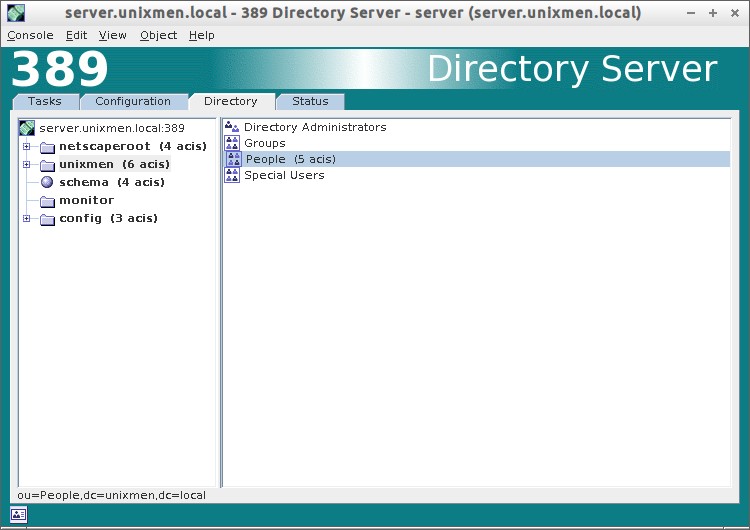Select config (3 acis) entry

point(109,219)
